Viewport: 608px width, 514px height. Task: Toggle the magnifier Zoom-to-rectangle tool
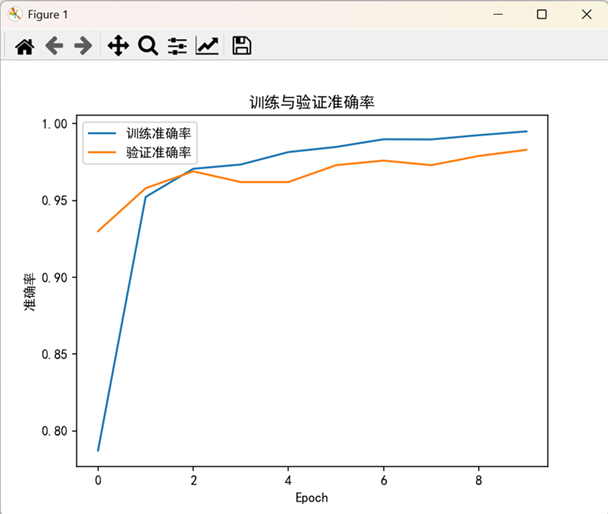(x=148, y=45)
